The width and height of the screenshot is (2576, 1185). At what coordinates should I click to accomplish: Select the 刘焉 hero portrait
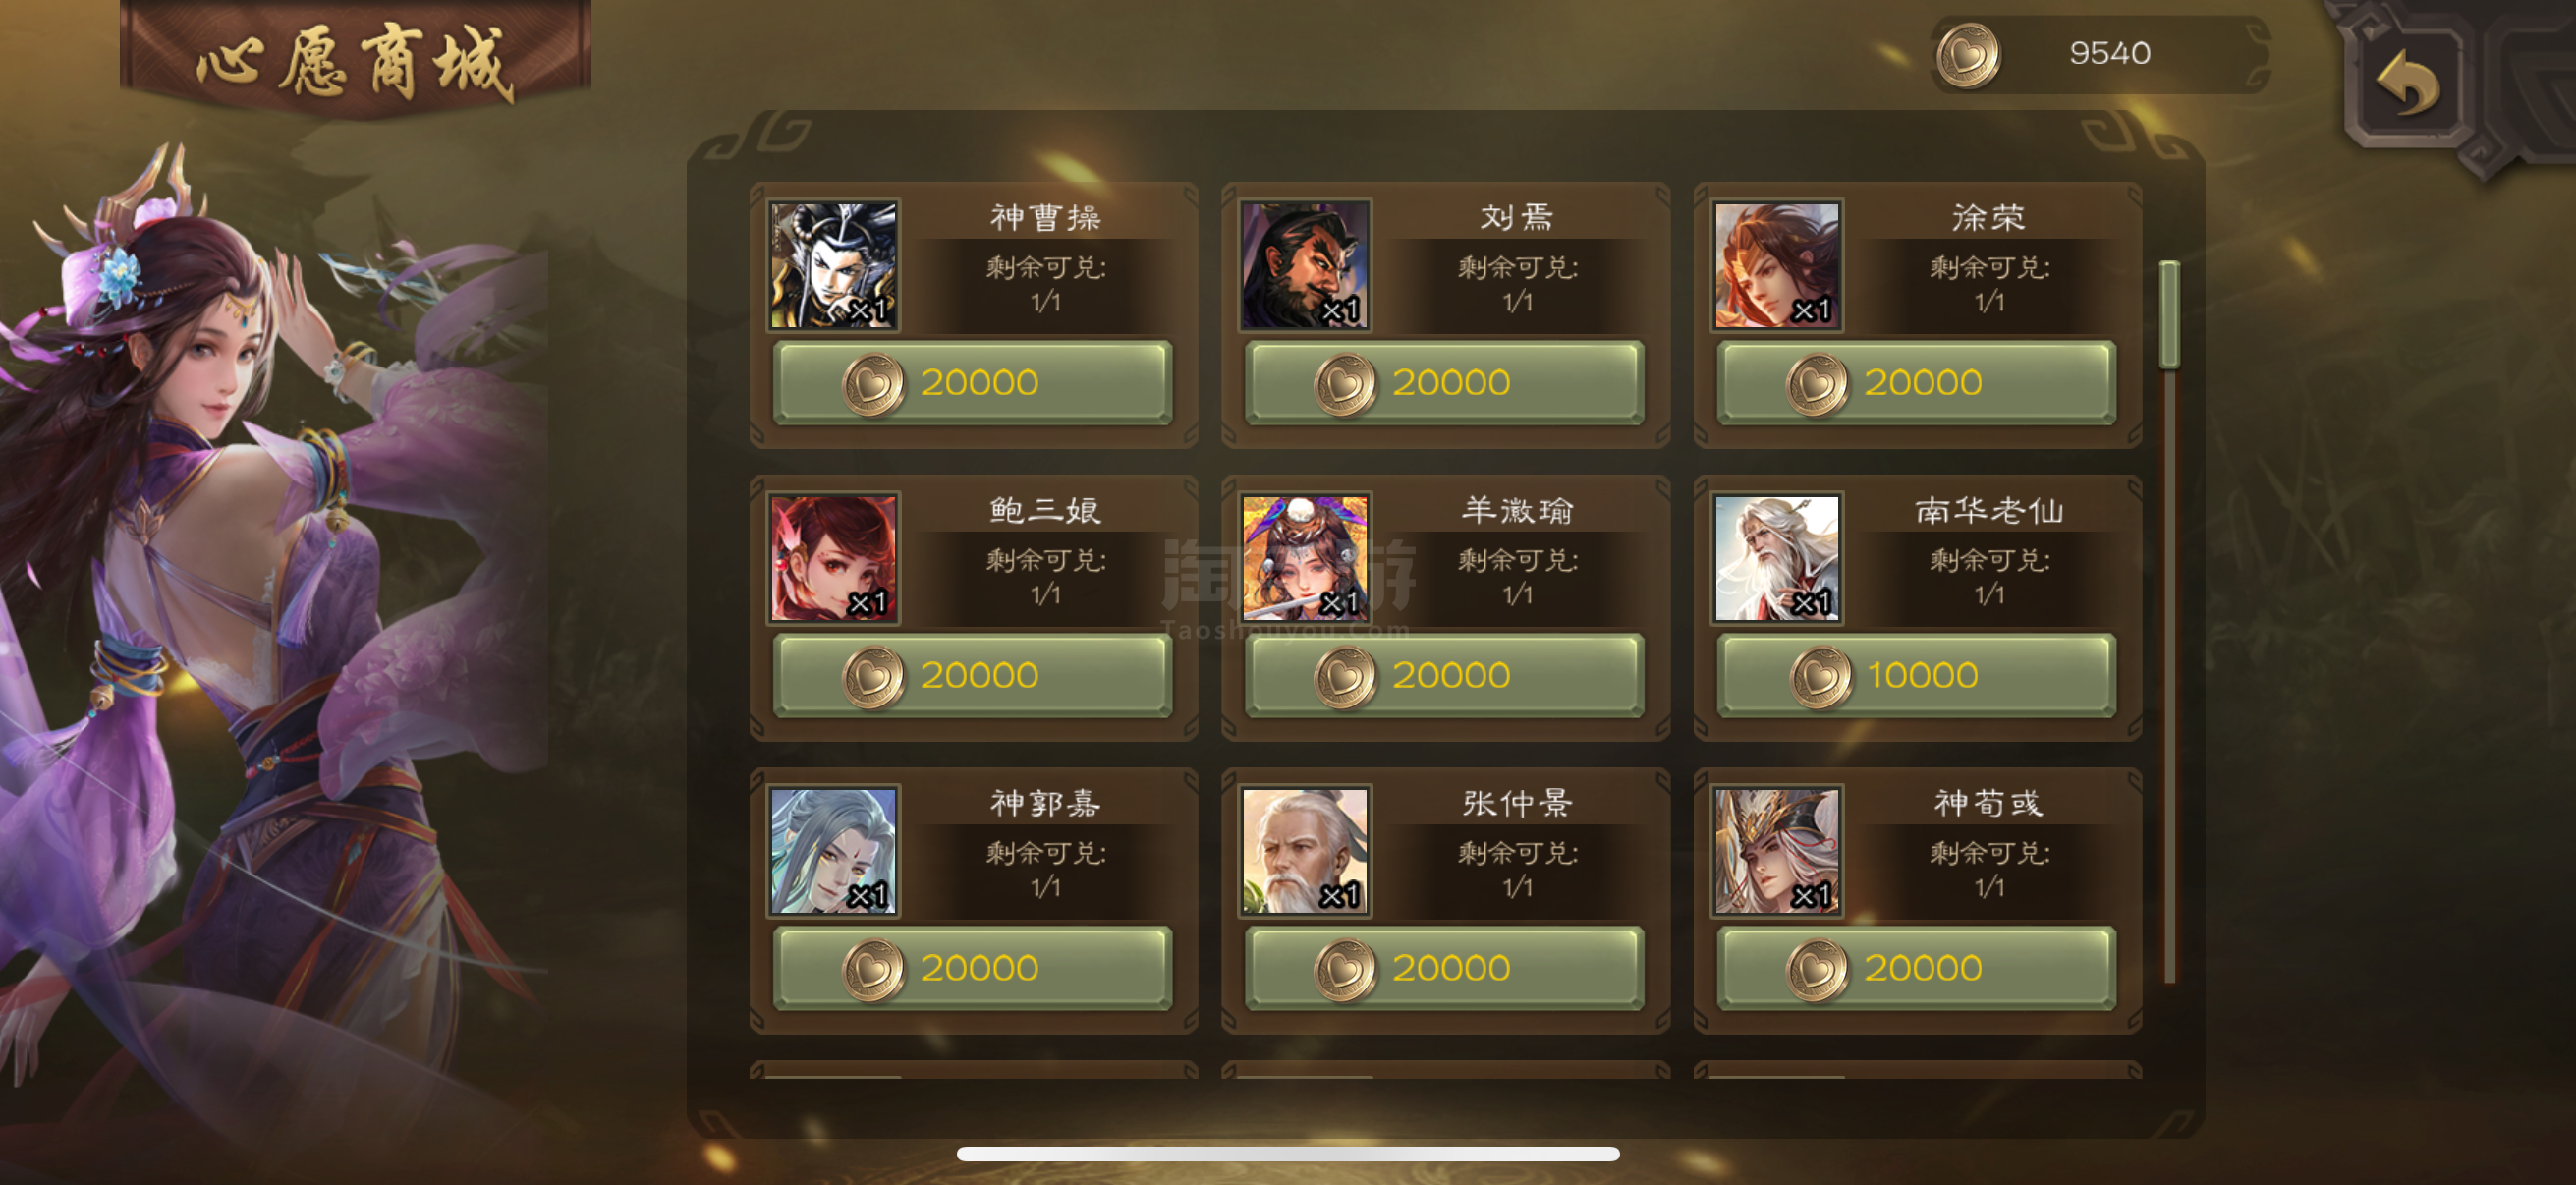pos(1305,266)
